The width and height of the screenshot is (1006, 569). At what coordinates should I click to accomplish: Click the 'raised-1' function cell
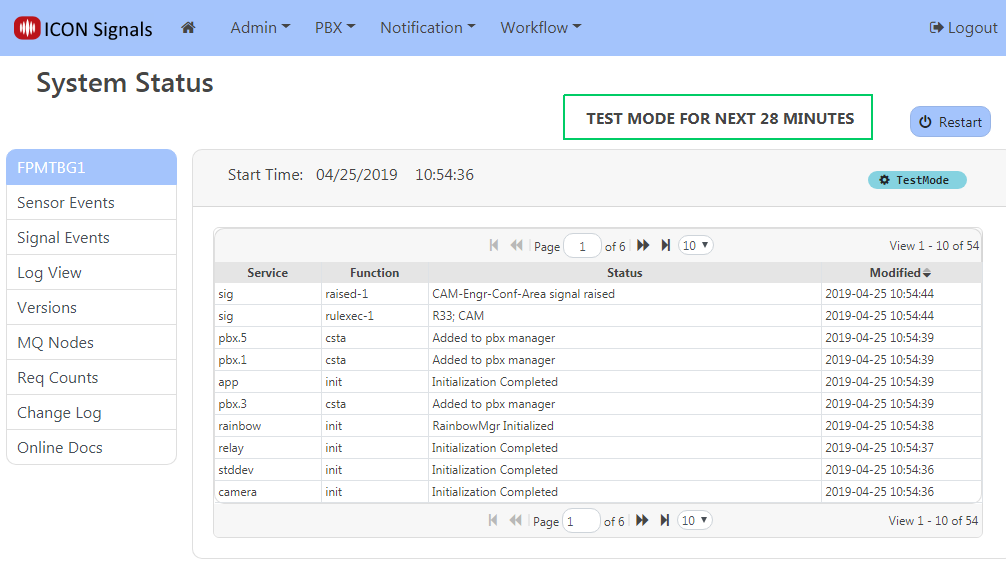click(375, 294)
